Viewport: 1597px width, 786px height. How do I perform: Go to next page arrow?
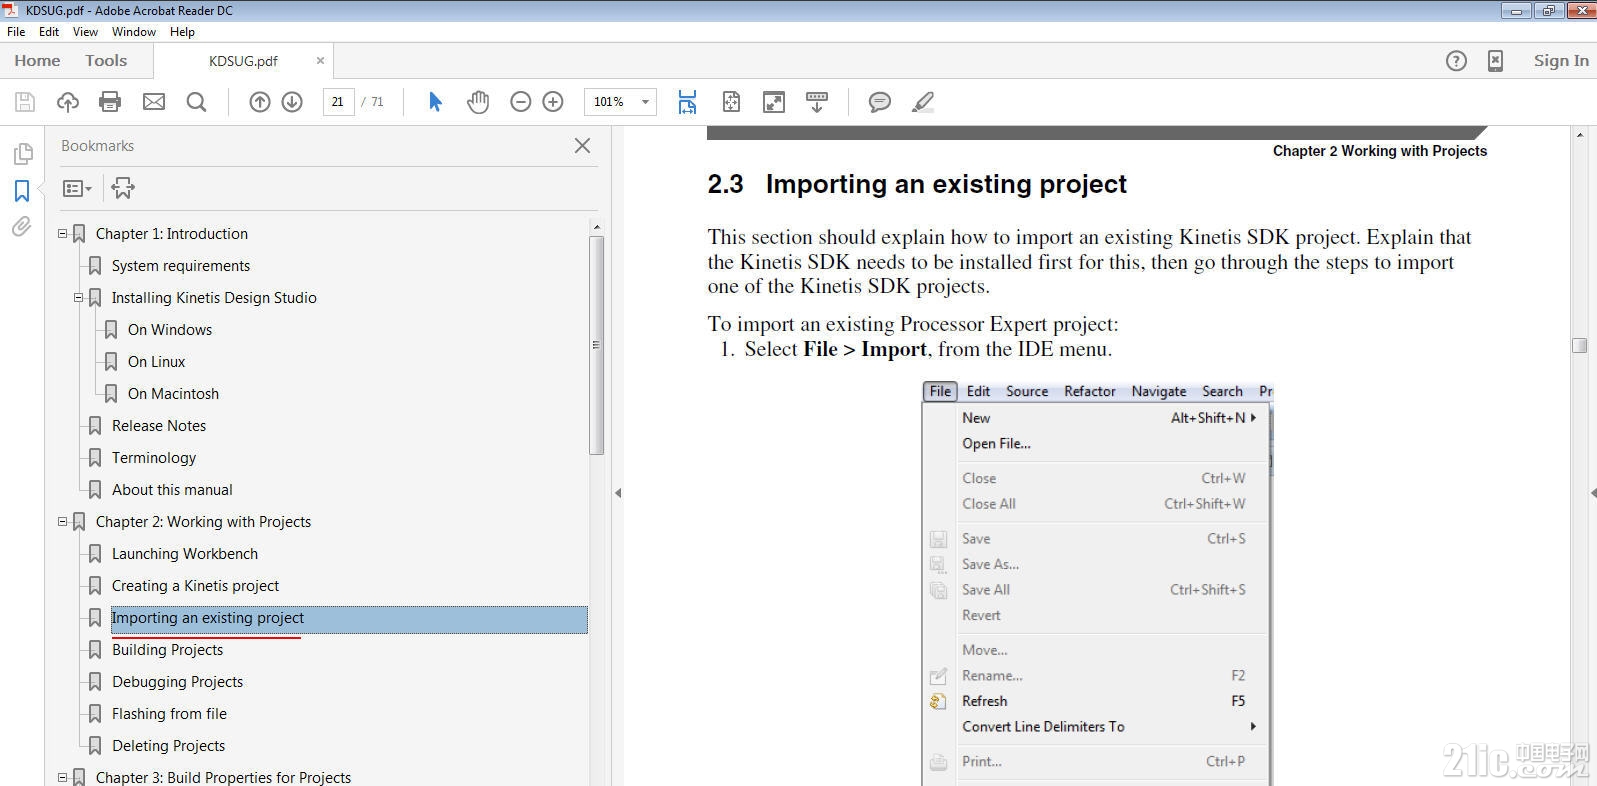coord(292,102)
